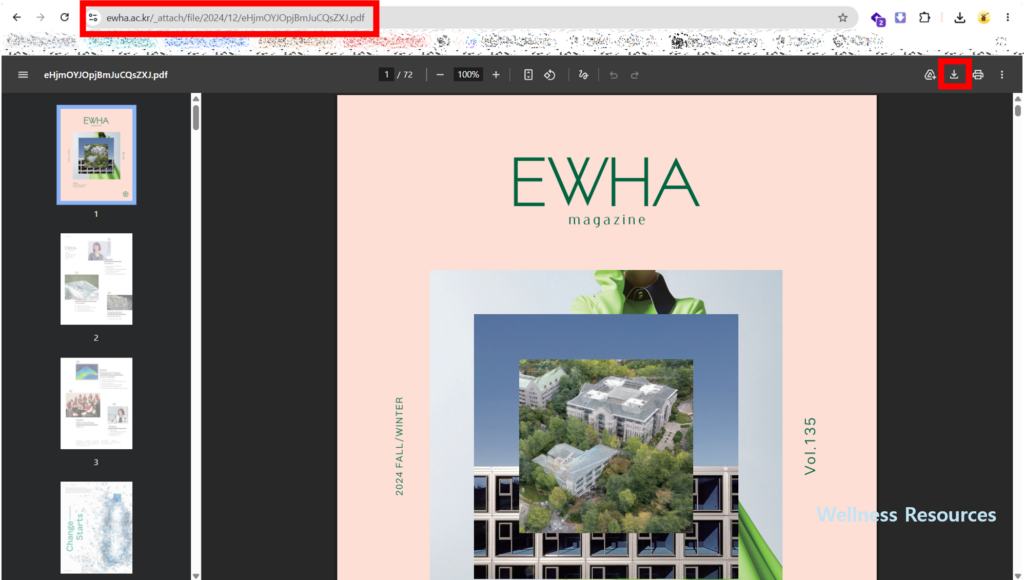Image resolution: width=1024 pixels, height=580 pixels.
Task: Toggle the fit-to-page icon
Action: point(528,74)
